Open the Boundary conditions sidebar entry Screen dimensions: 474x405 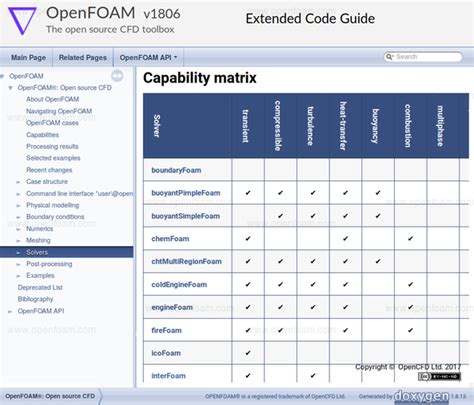coord(55,217)
